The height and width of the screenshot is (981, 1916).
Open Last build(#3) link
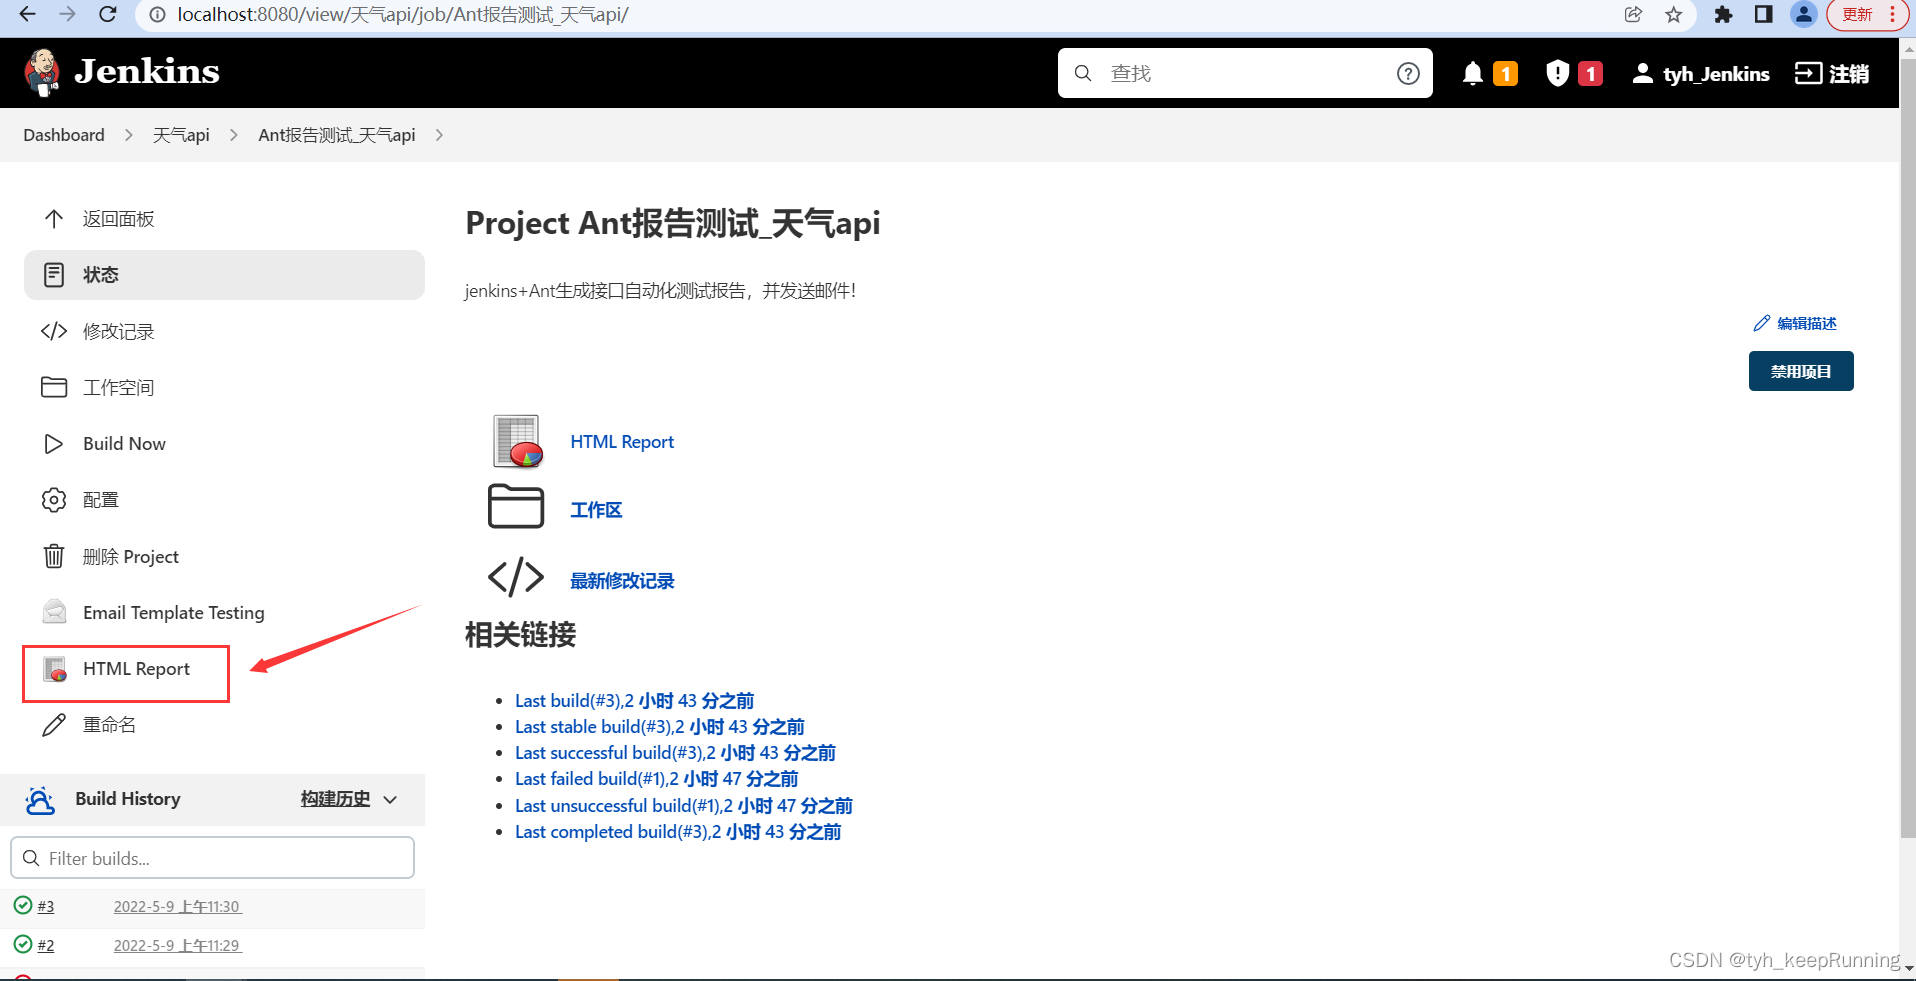click(x=634, y=701)
